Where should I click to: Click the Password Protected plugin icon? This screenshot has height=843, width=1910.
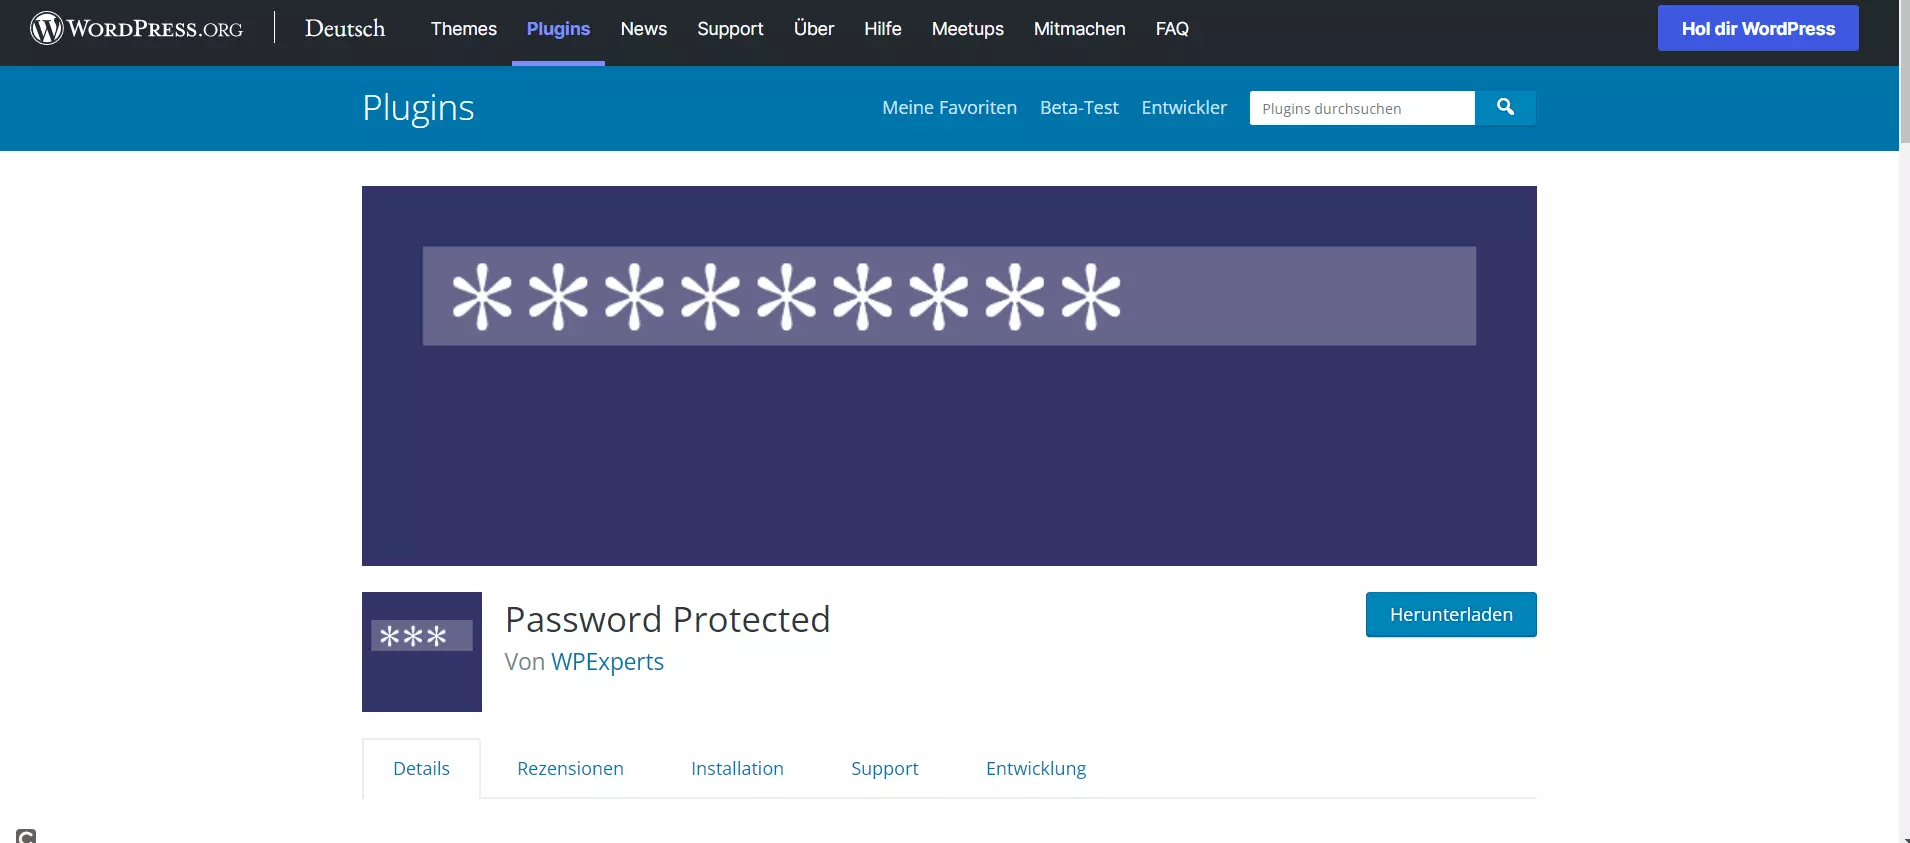point(421,651)
